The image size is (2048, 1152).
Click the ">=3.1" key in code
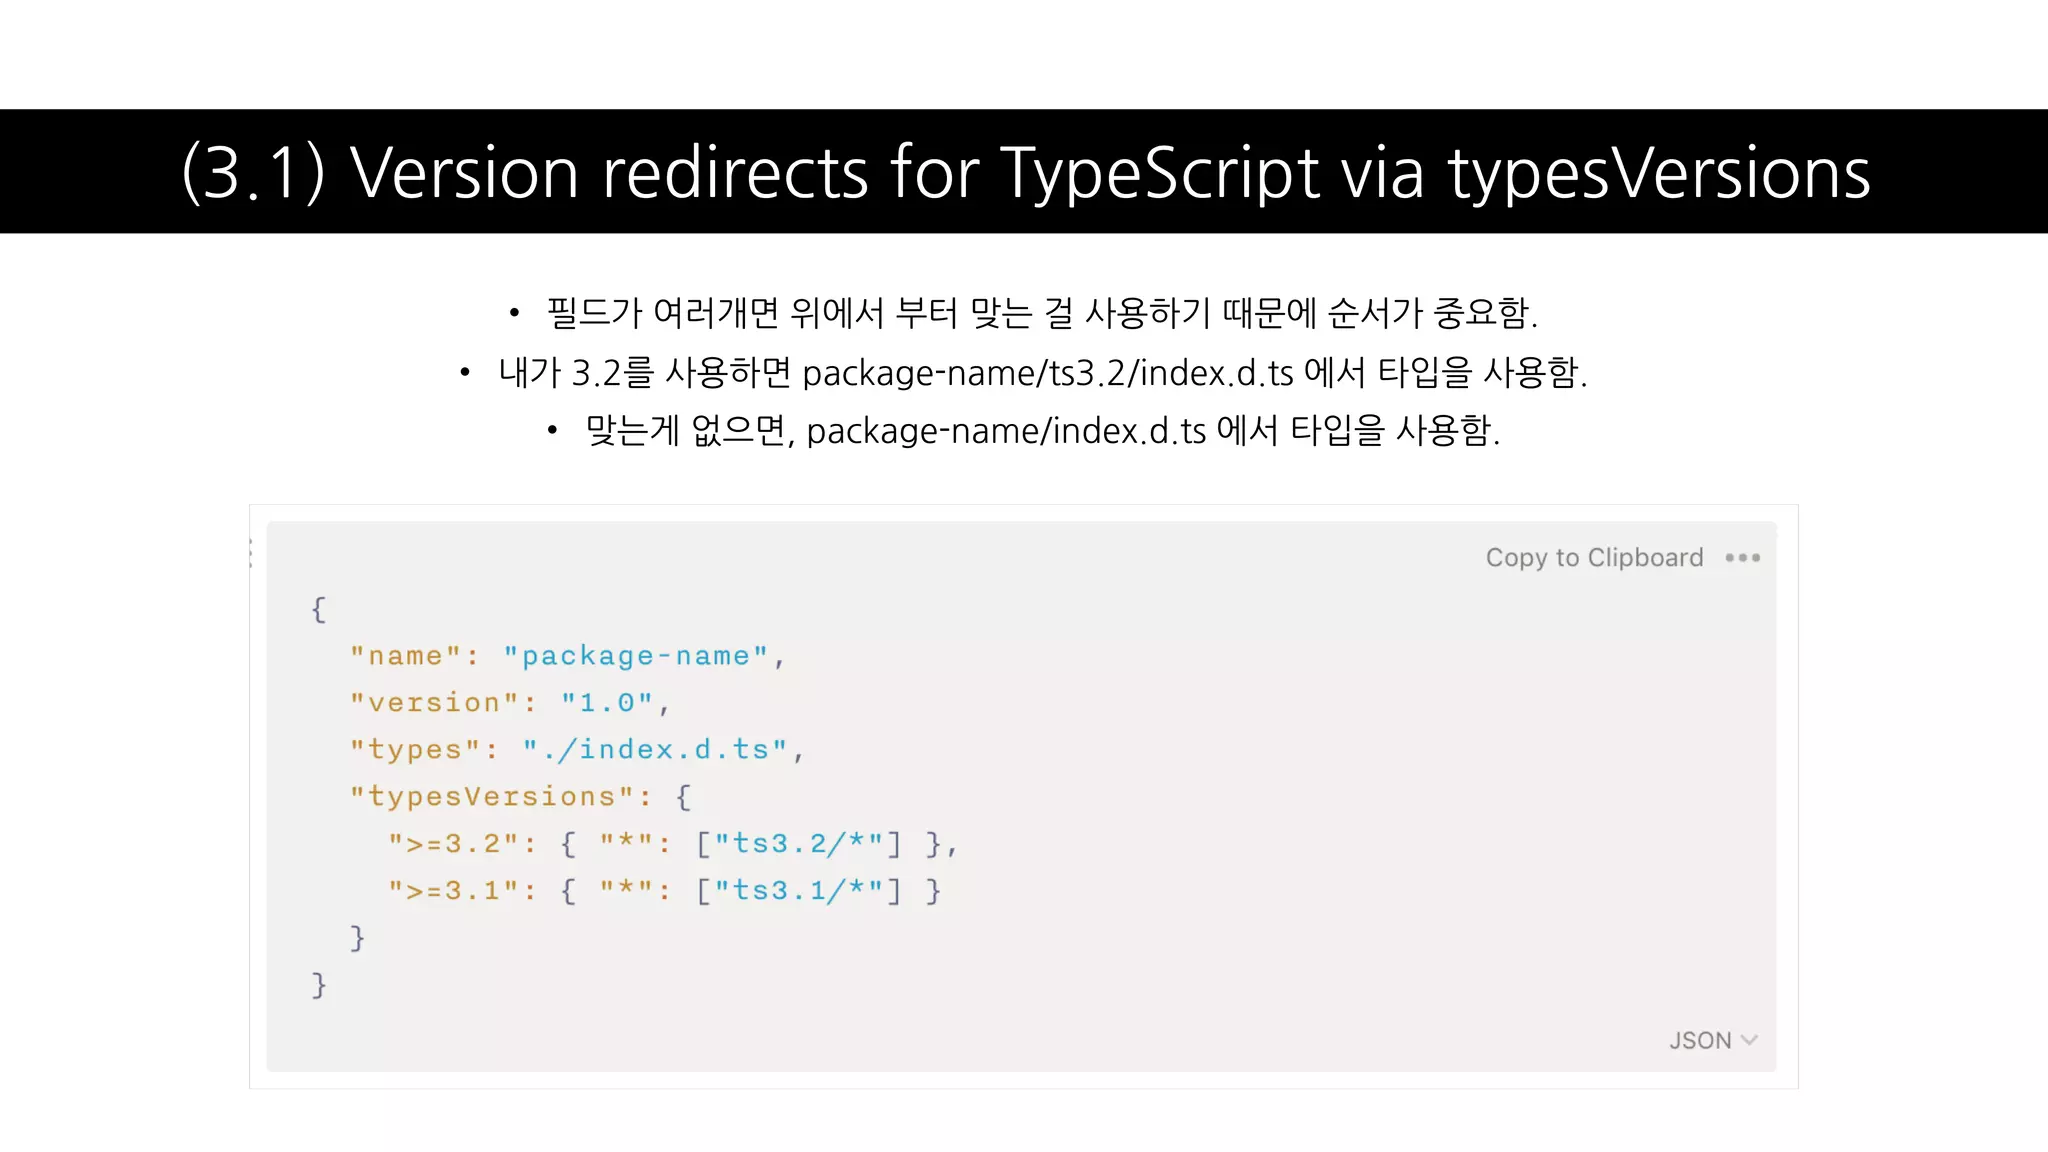[453, 891]
